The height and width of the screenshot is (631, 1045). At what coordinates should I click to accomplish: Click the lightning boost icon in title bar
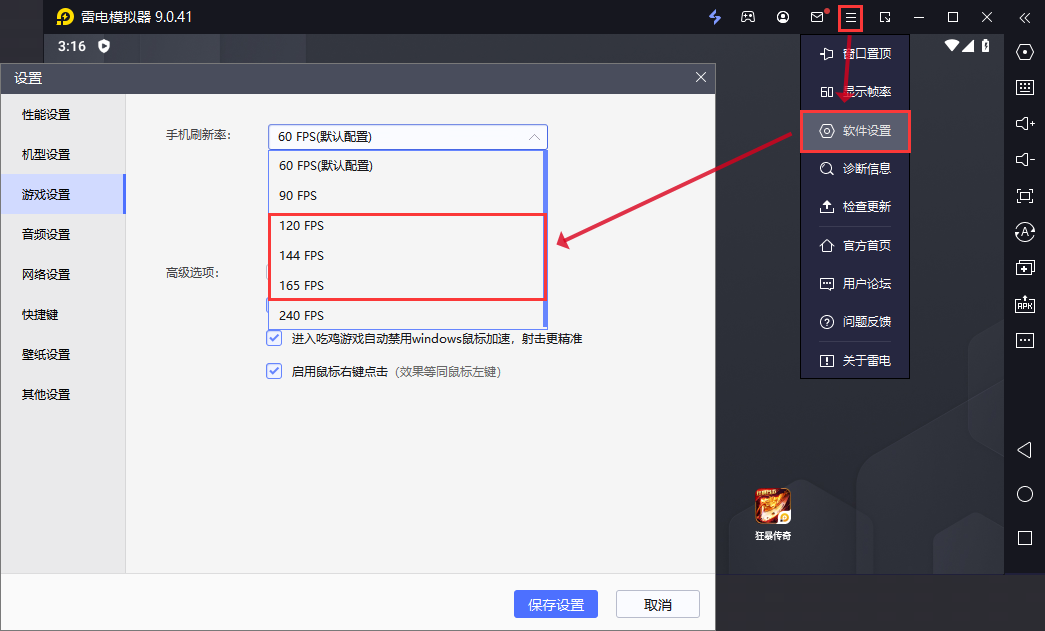[714, 17]
